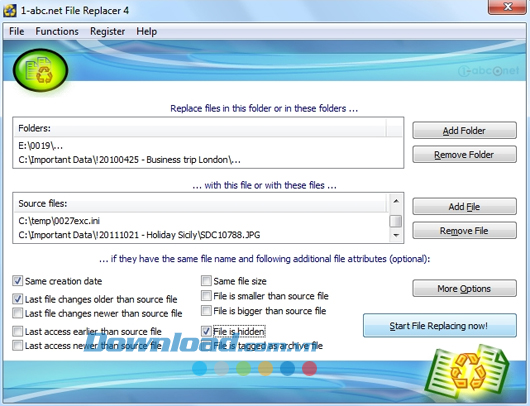Check File is bigger than source file
Viewport: 530px width, 406px height.
click(x=206, y=310)
